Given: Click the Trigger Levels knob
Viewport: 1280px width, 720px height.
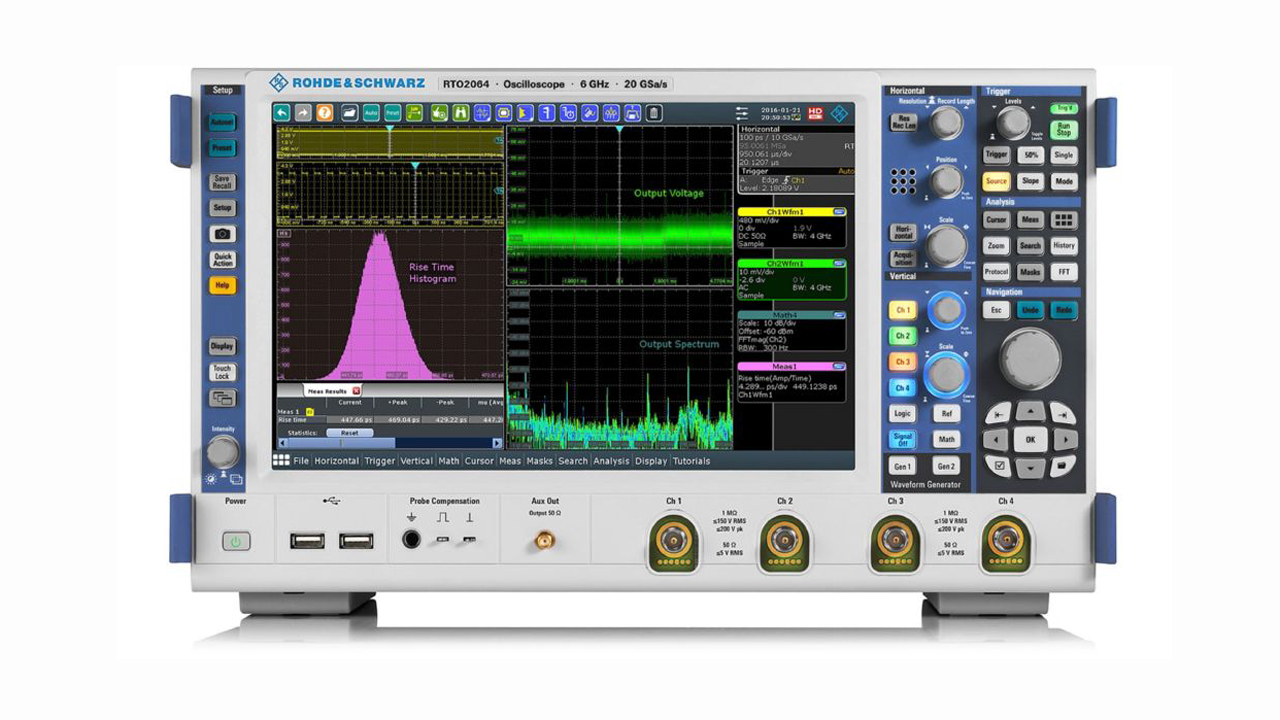Looking at the screenshot, I should 1013,123.
